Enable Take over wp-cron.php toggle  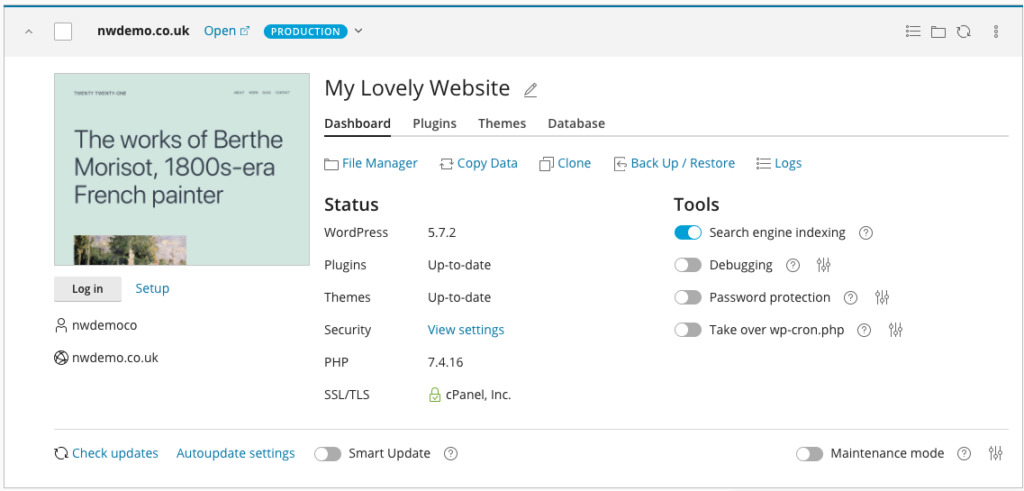688,330
